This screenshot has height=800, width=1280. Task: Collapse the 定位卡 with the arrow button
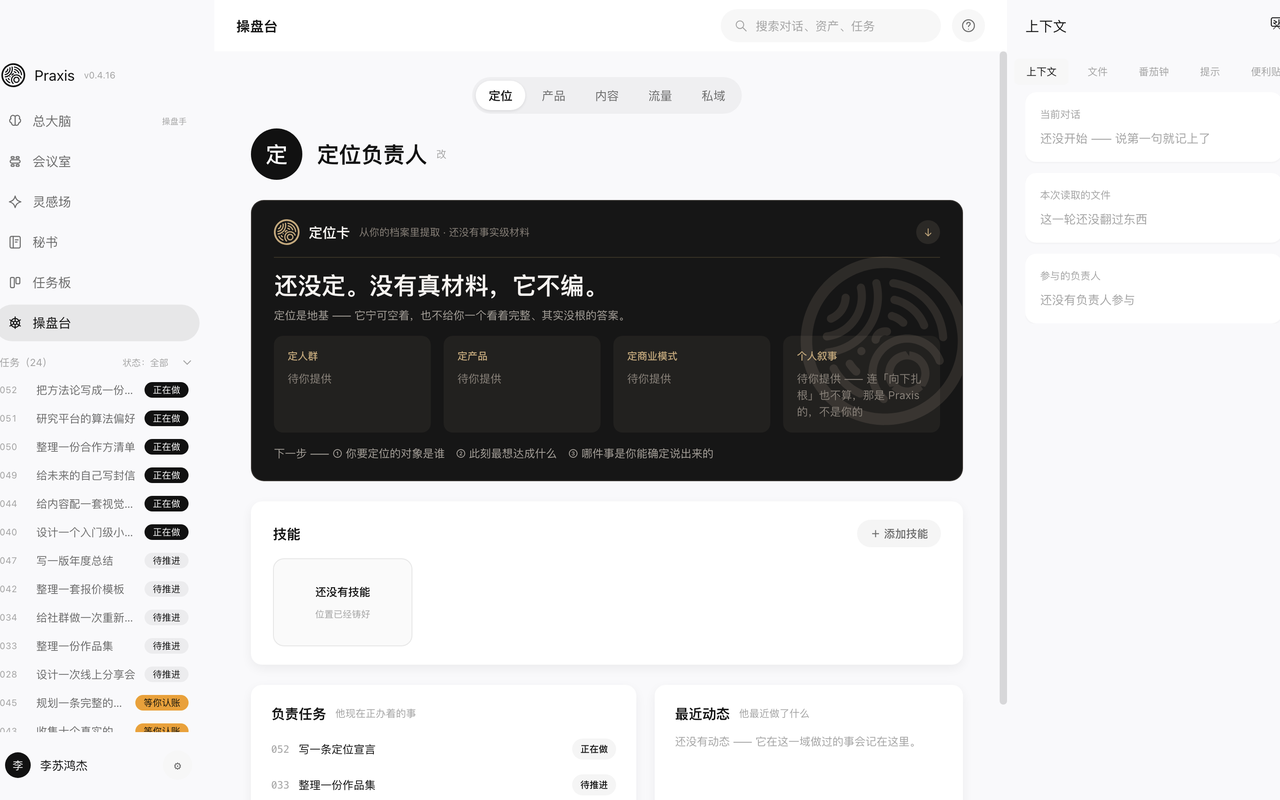point(928,232)
